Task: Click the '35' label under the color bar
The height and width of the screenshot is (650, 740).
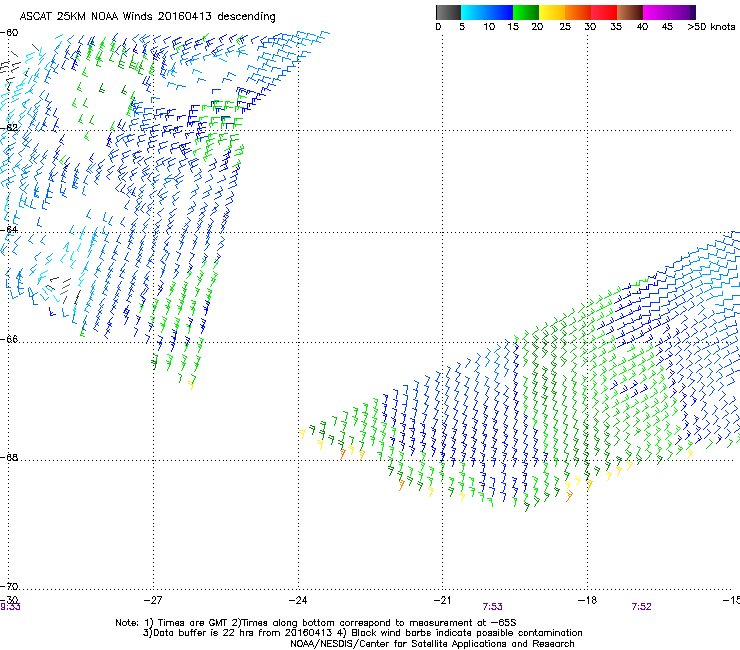Action: [x=616, y=27]
